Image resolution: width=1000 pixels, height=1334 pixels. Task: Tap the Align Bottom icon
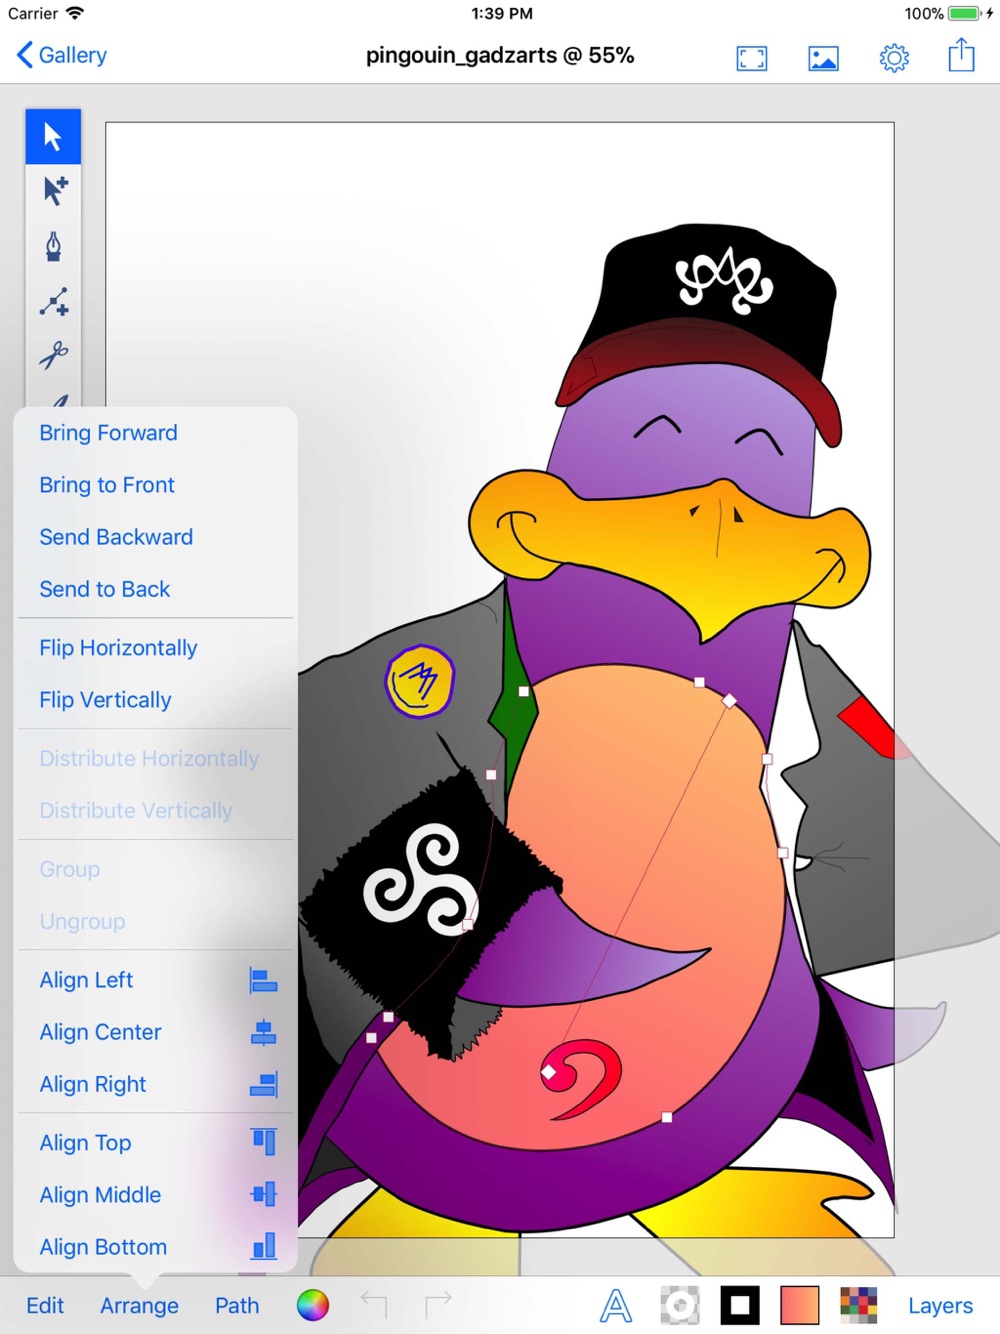click(264, 1246)
